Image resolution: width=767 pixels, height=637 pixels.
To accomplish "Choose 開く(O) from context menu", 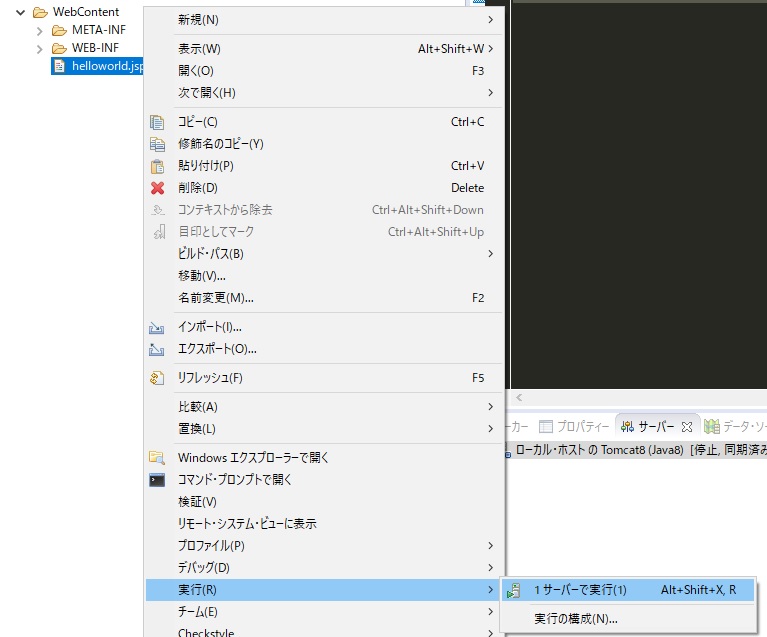I will (x=325, y=71).
